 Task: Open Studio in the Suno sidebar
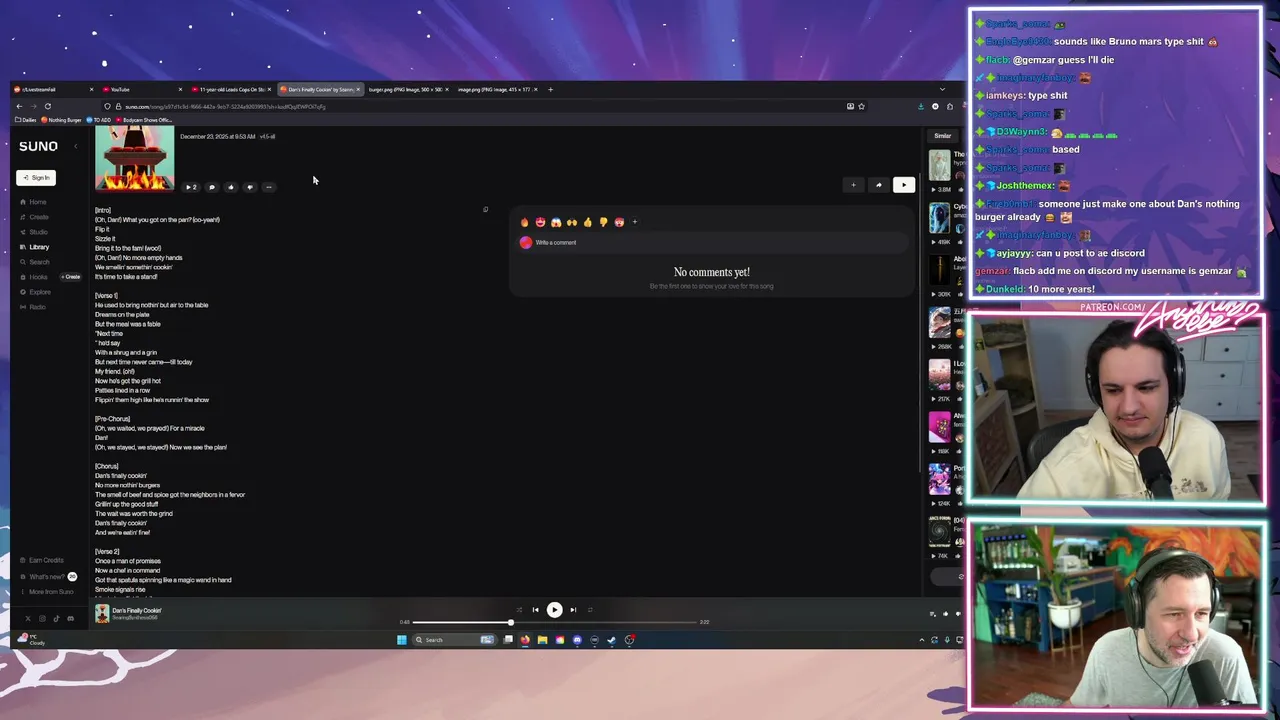coord(35,232)
